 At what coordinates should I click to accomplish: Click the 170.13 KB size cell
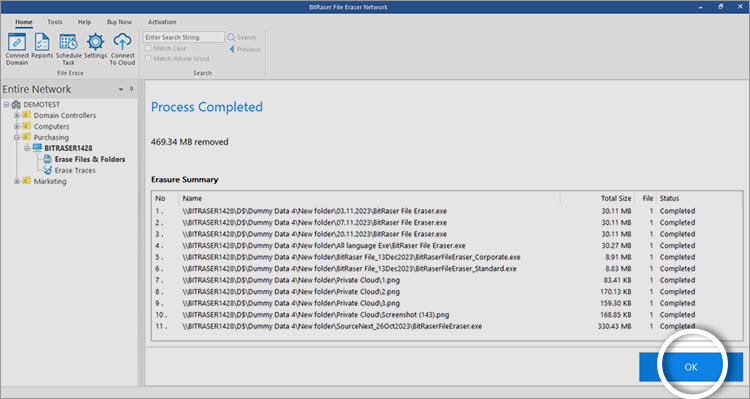[x=616, y=291]
